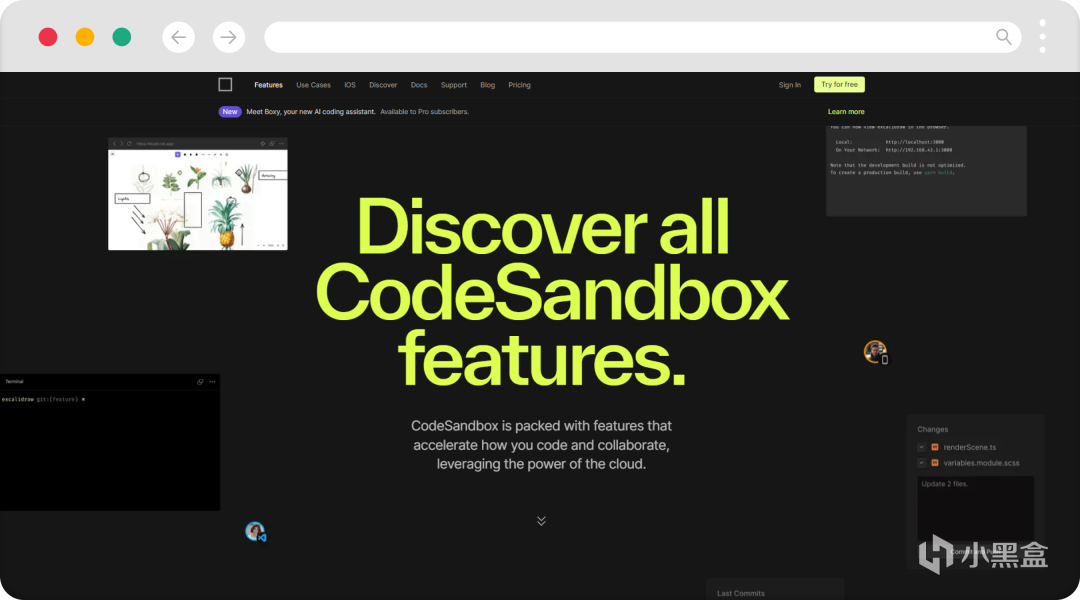
Task: Open the Discover nav item
Action: tap(383, 85)
